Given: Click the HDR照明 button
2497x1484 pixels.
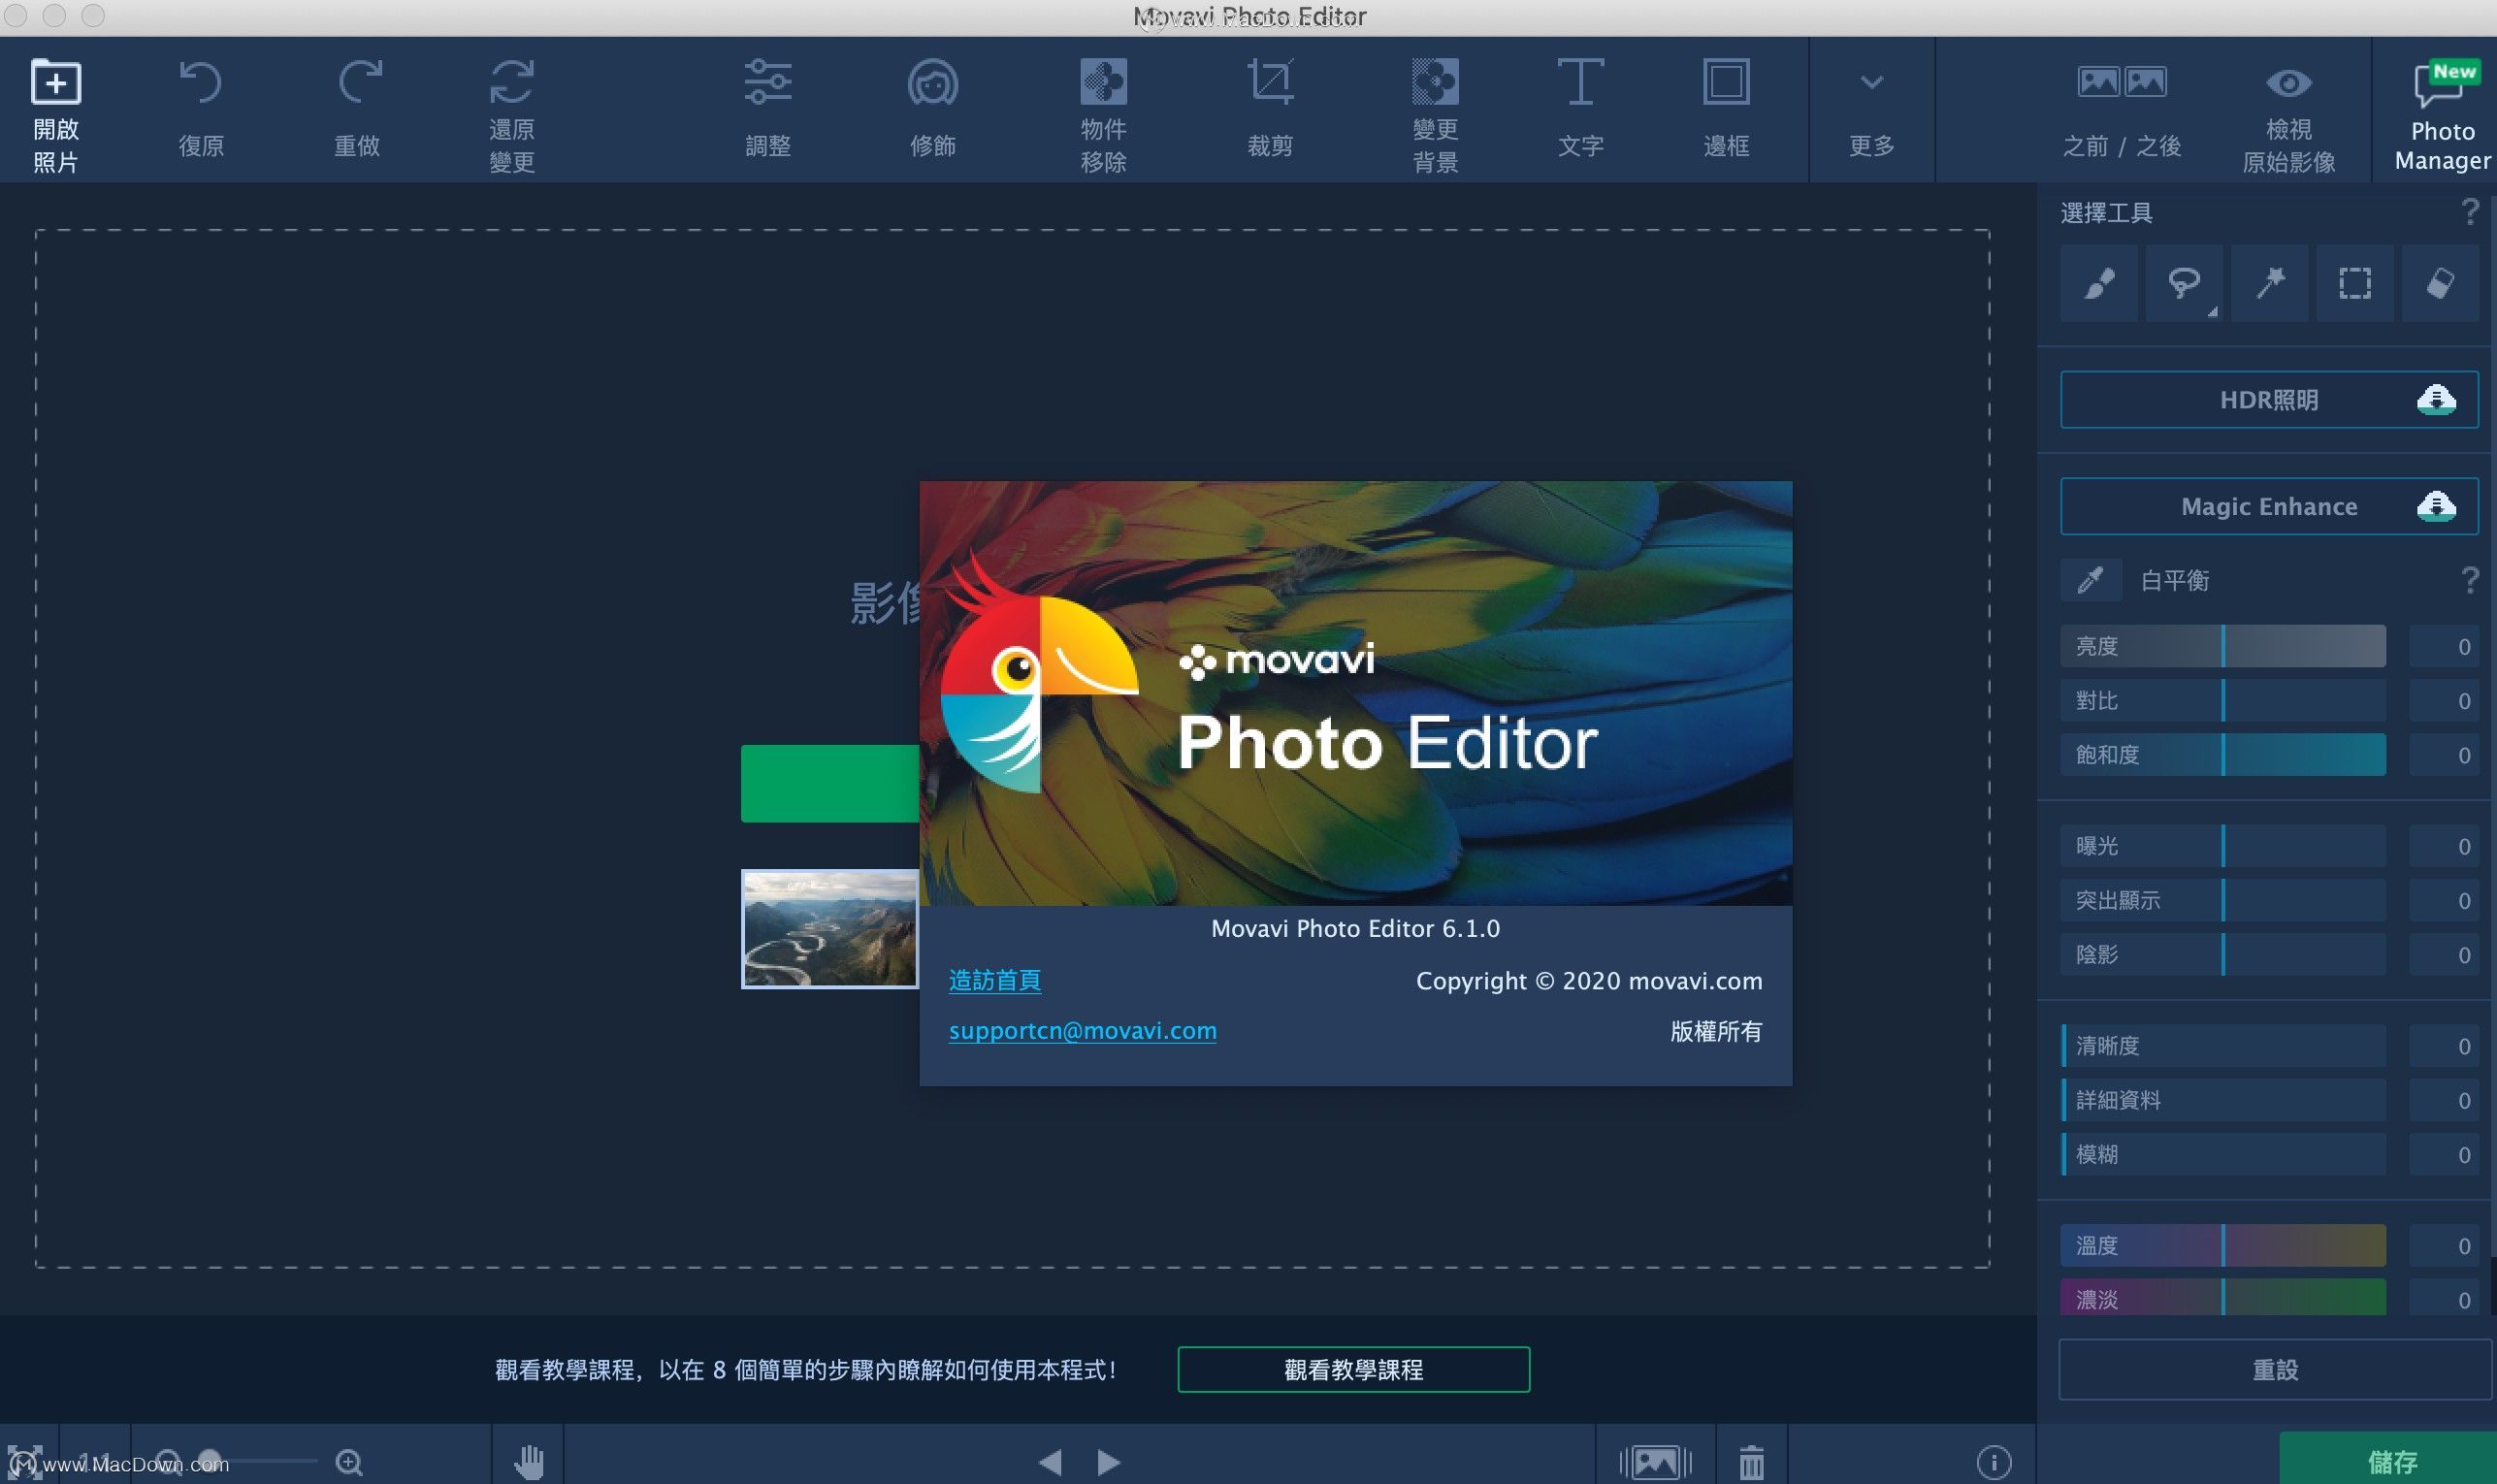Looking at the screenshot, I should (x=2269, y=400).
